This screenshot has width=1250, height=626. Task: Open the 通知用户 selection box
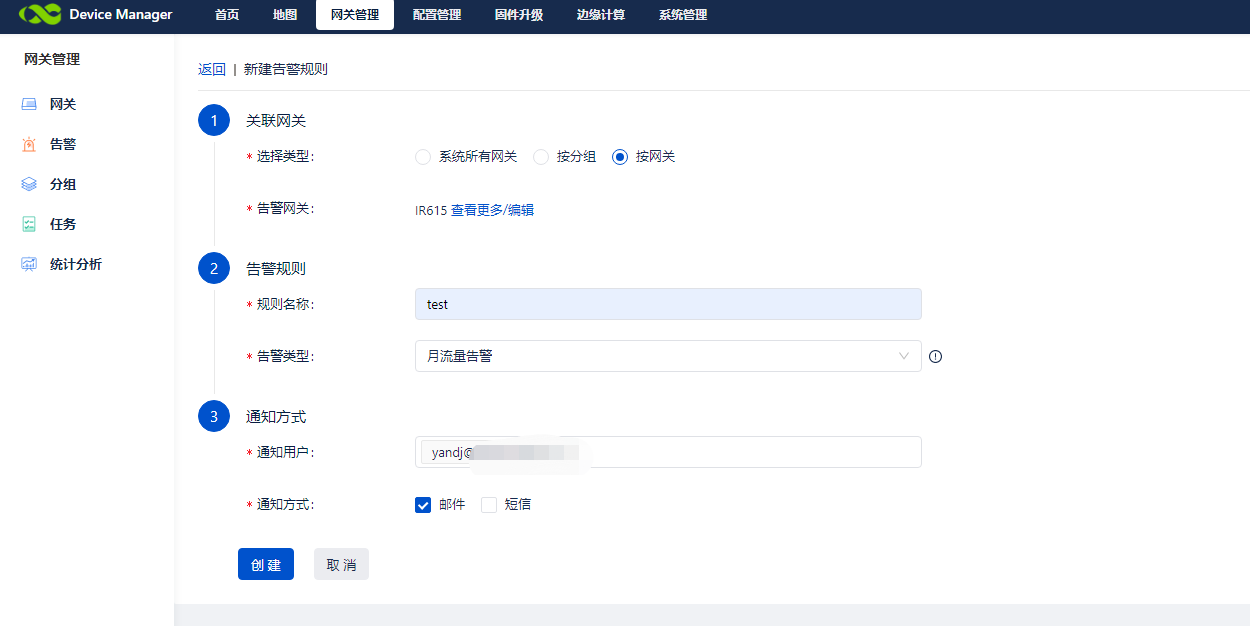750,452
